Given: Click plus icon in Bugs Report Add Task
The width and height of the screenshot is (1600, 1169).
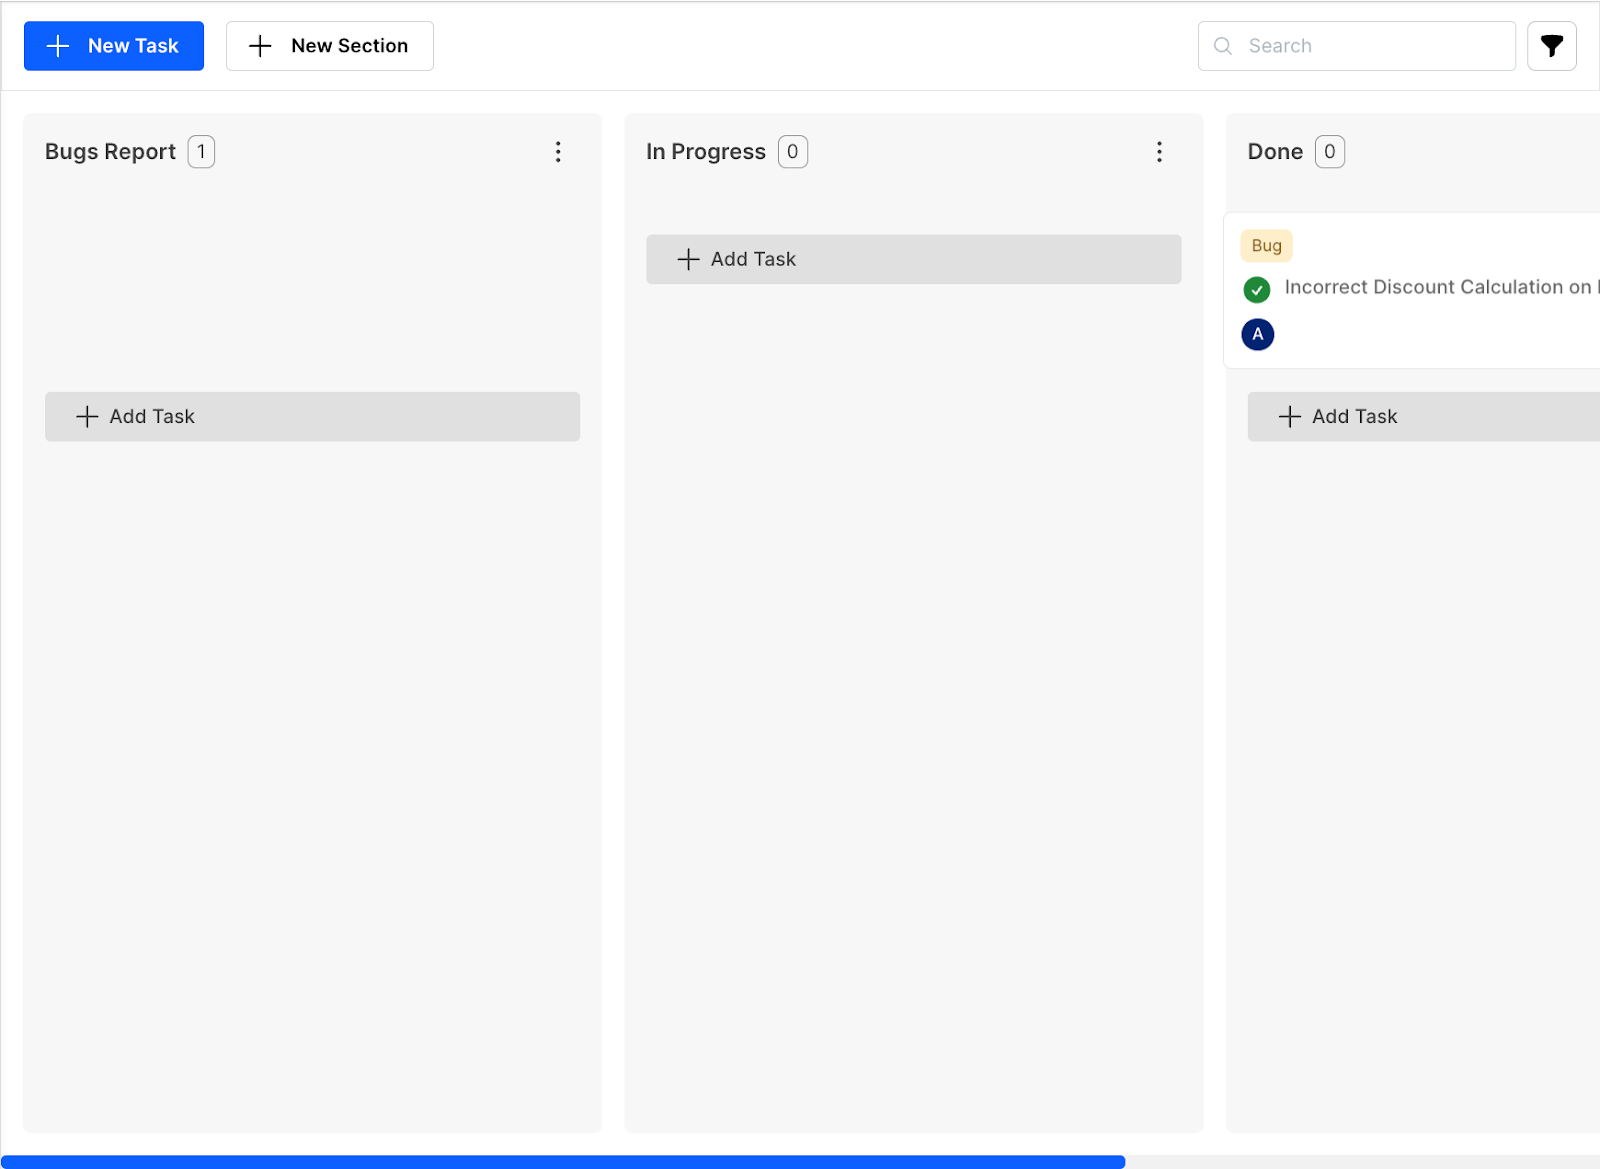Looking at the screenshot, I should (x=87, y=417).
